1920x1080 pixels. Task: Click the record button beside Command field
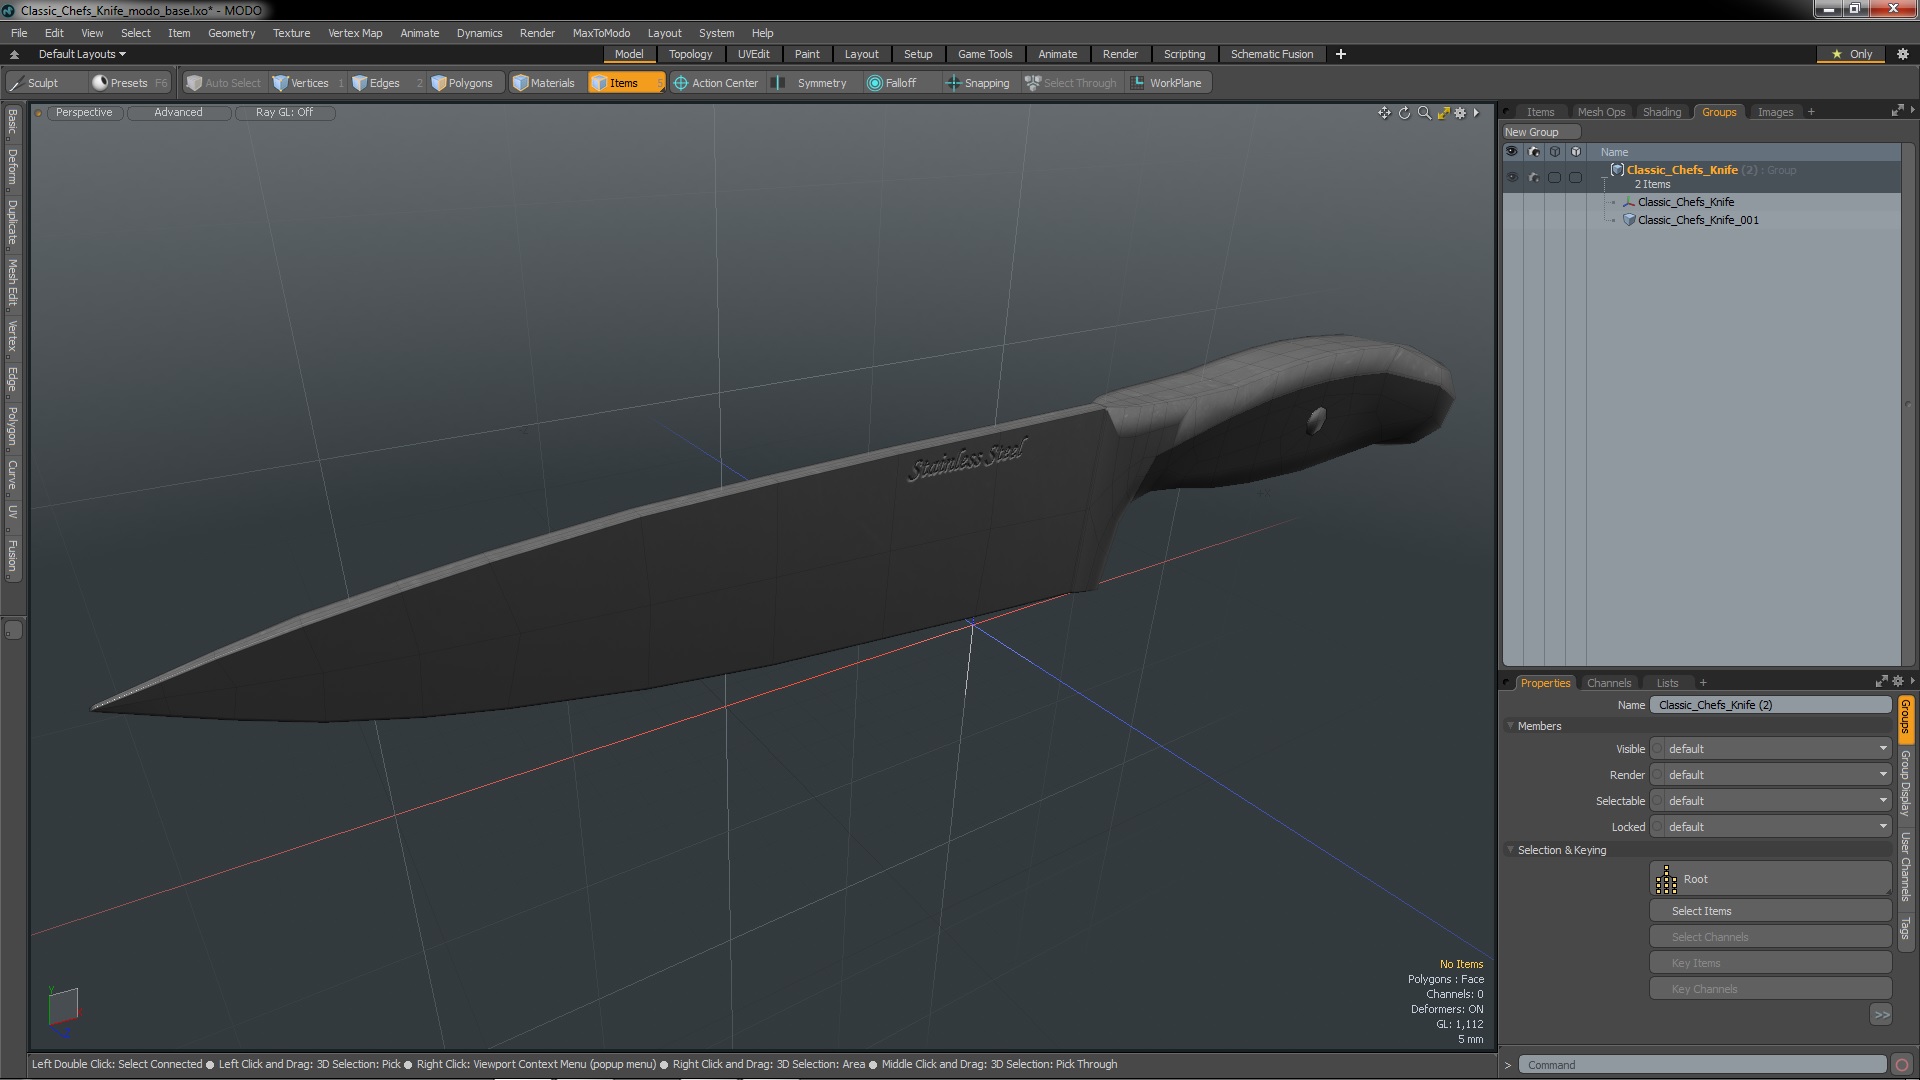[1902, 1065]
